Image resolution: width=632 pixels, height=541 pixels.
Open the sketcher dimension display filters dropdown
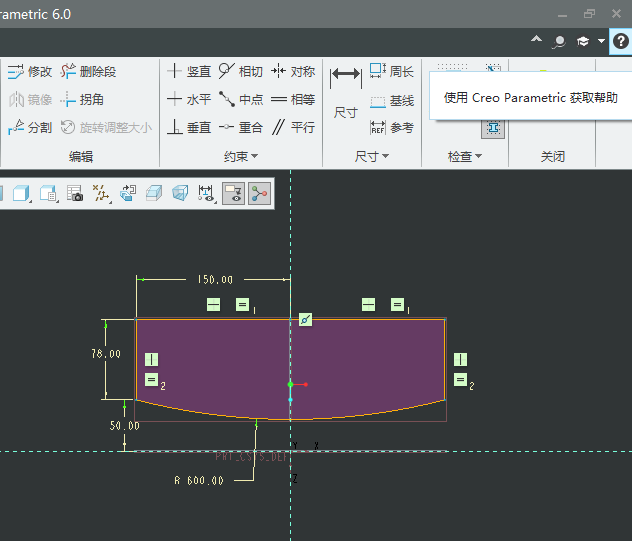[207, 194]
